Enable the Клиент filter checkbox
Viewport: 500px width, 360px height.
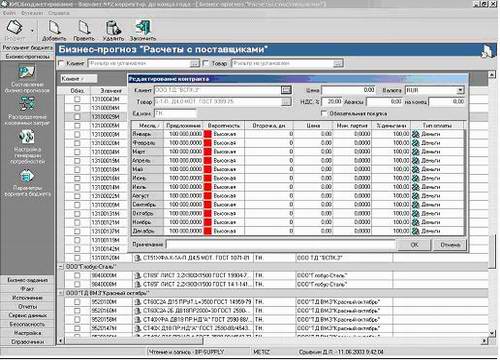pos(61,63)
